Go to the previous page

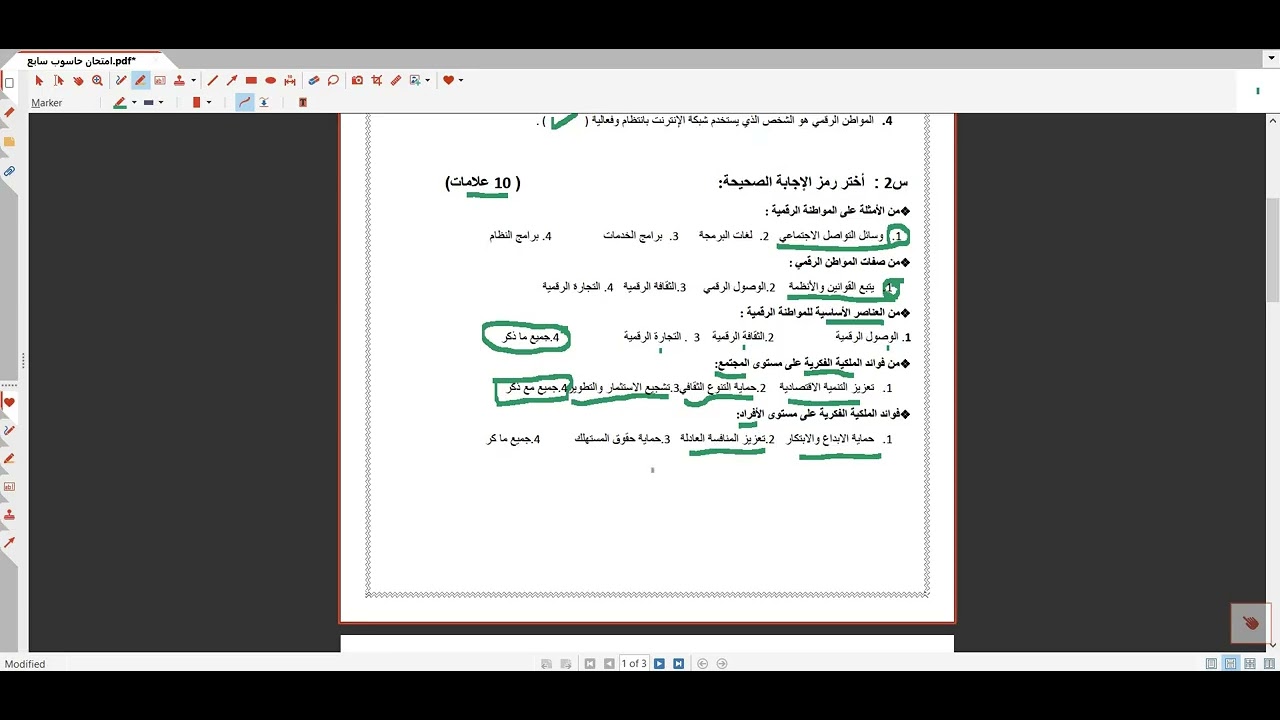tap(609, 664)
